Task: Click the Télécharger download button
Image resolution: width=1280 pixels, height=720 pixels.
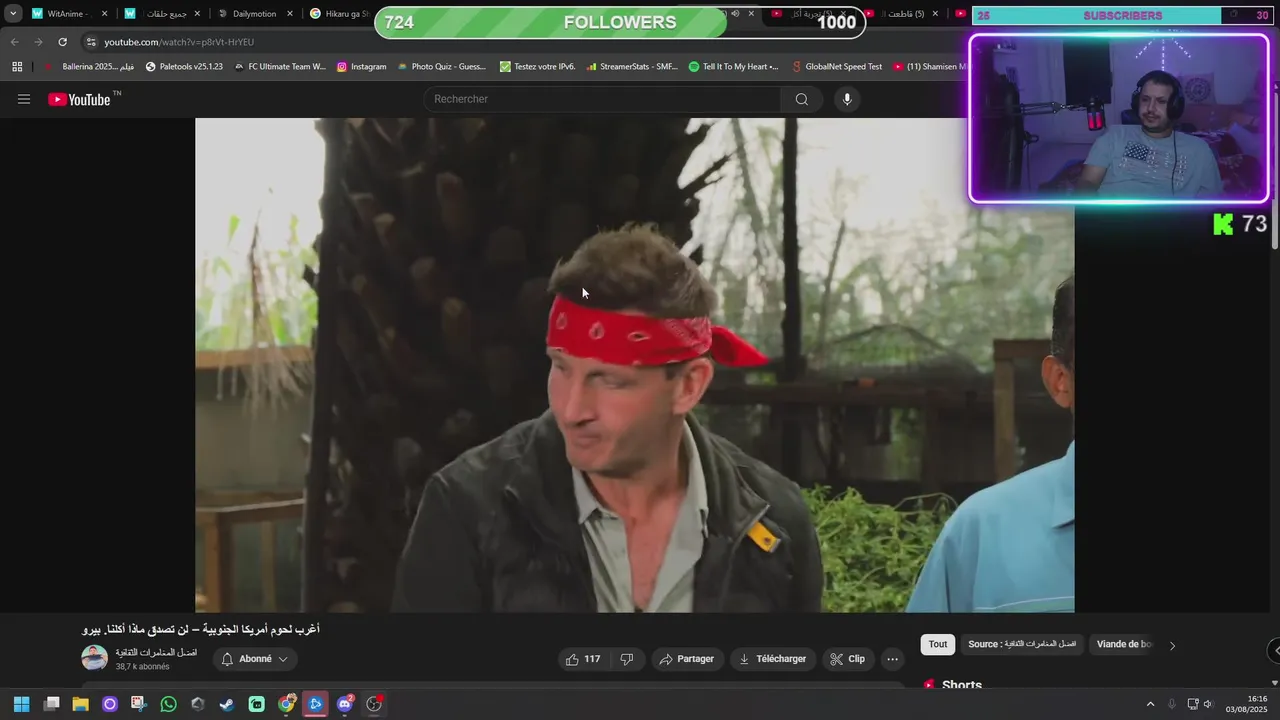Action: click(772, 659)
